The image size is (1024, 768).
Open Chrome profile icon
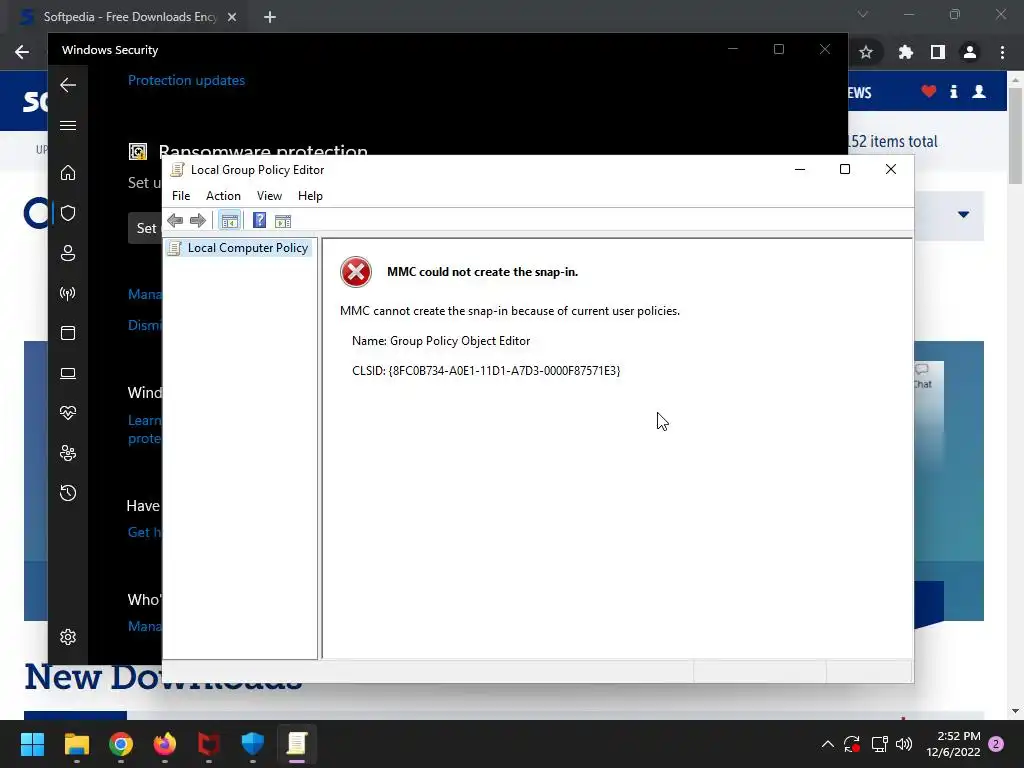pyautogui.click(x=970, y=52)
